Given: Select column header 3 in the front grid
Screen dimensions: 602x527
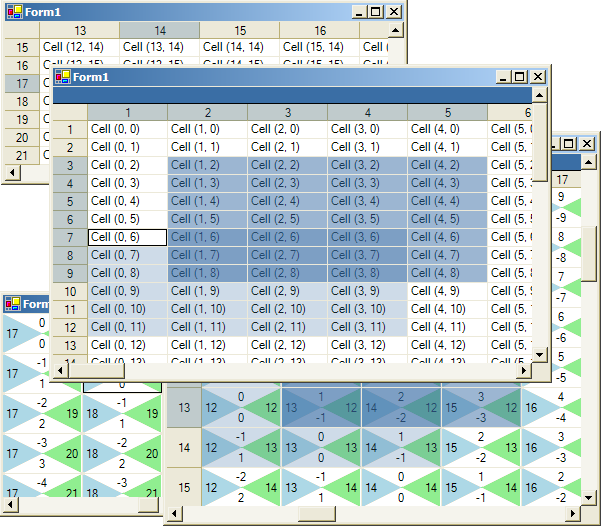Looking at the screenshot, I should point(287,112).
